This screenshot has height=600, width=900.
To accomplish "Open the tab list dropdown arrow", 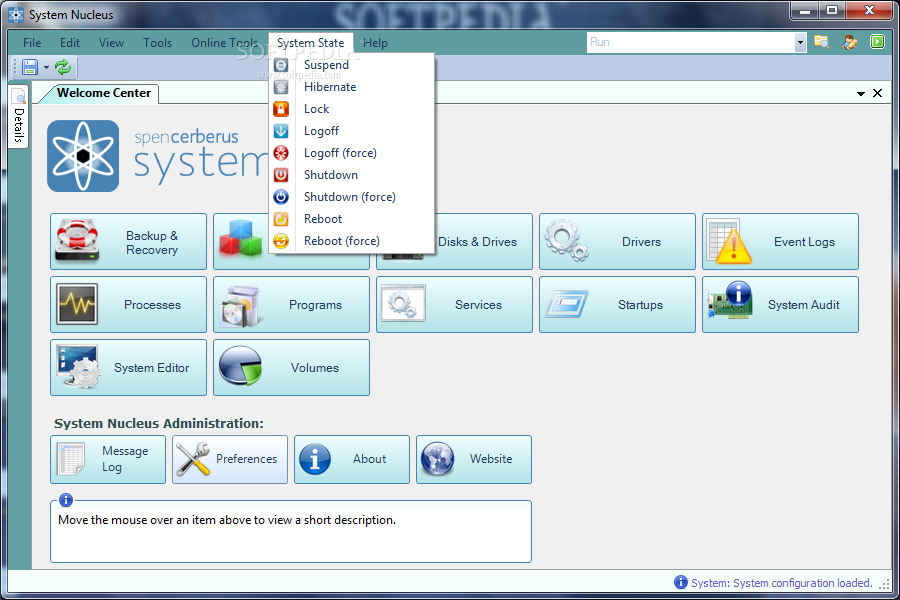I will click(x=861, y=94).
